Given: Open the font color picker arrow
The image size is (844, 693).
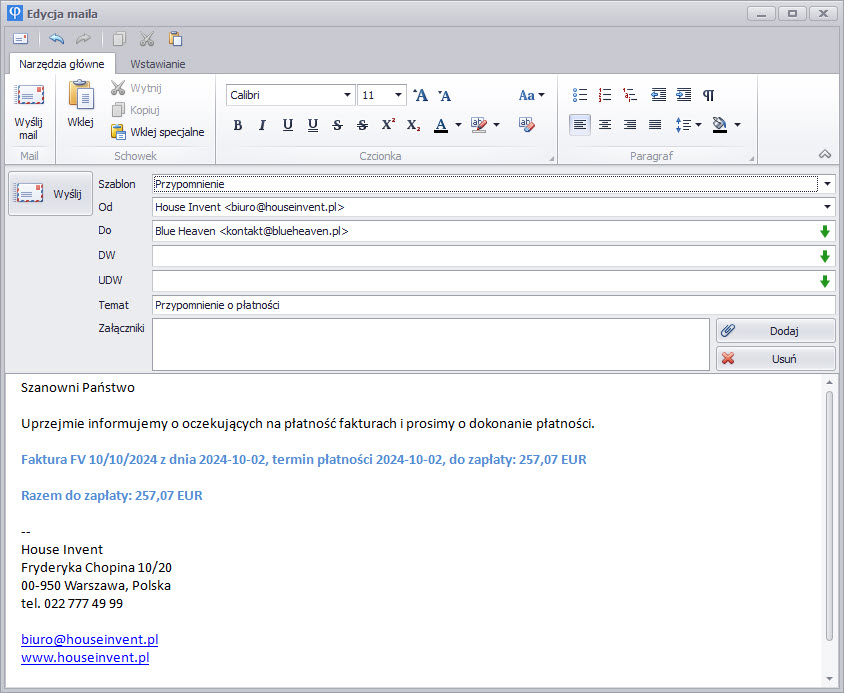Looking at the screenshot, I should pyautogui.click(x=458, y=125).
